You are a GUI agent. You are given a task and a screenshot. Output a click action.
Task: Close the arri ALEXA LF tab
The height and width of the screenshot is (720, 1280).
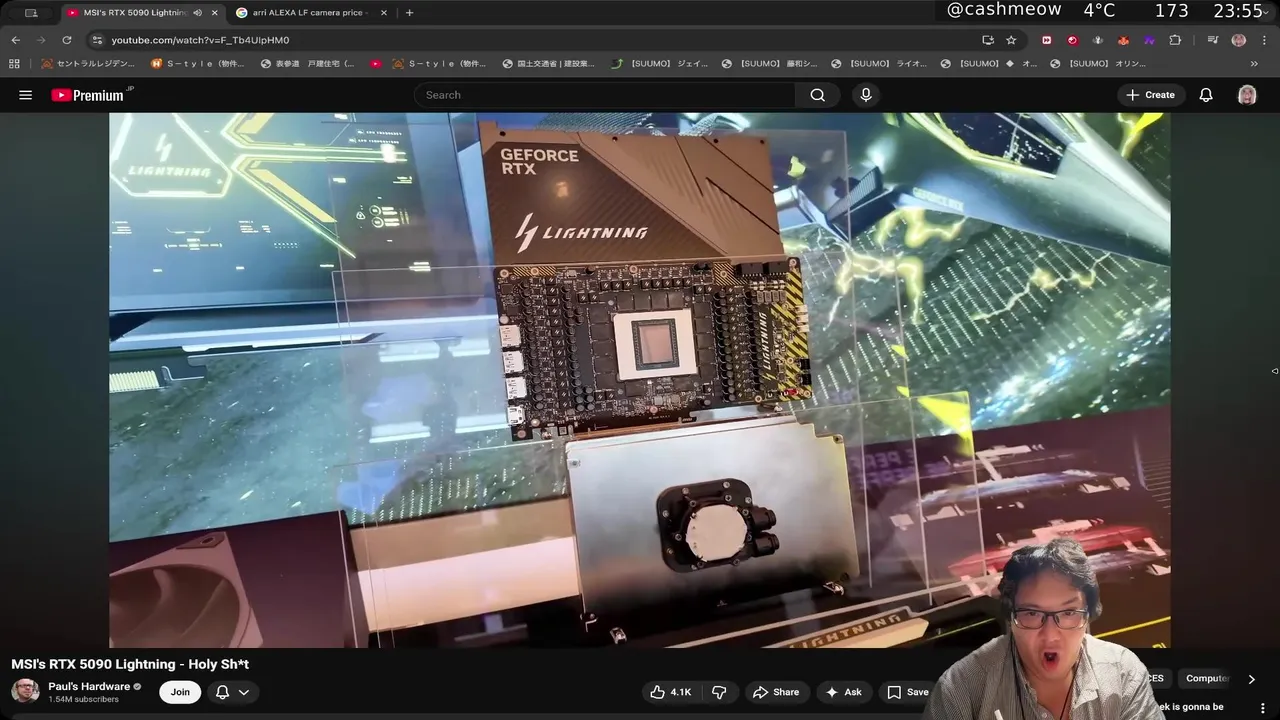[x=384, y=13]
